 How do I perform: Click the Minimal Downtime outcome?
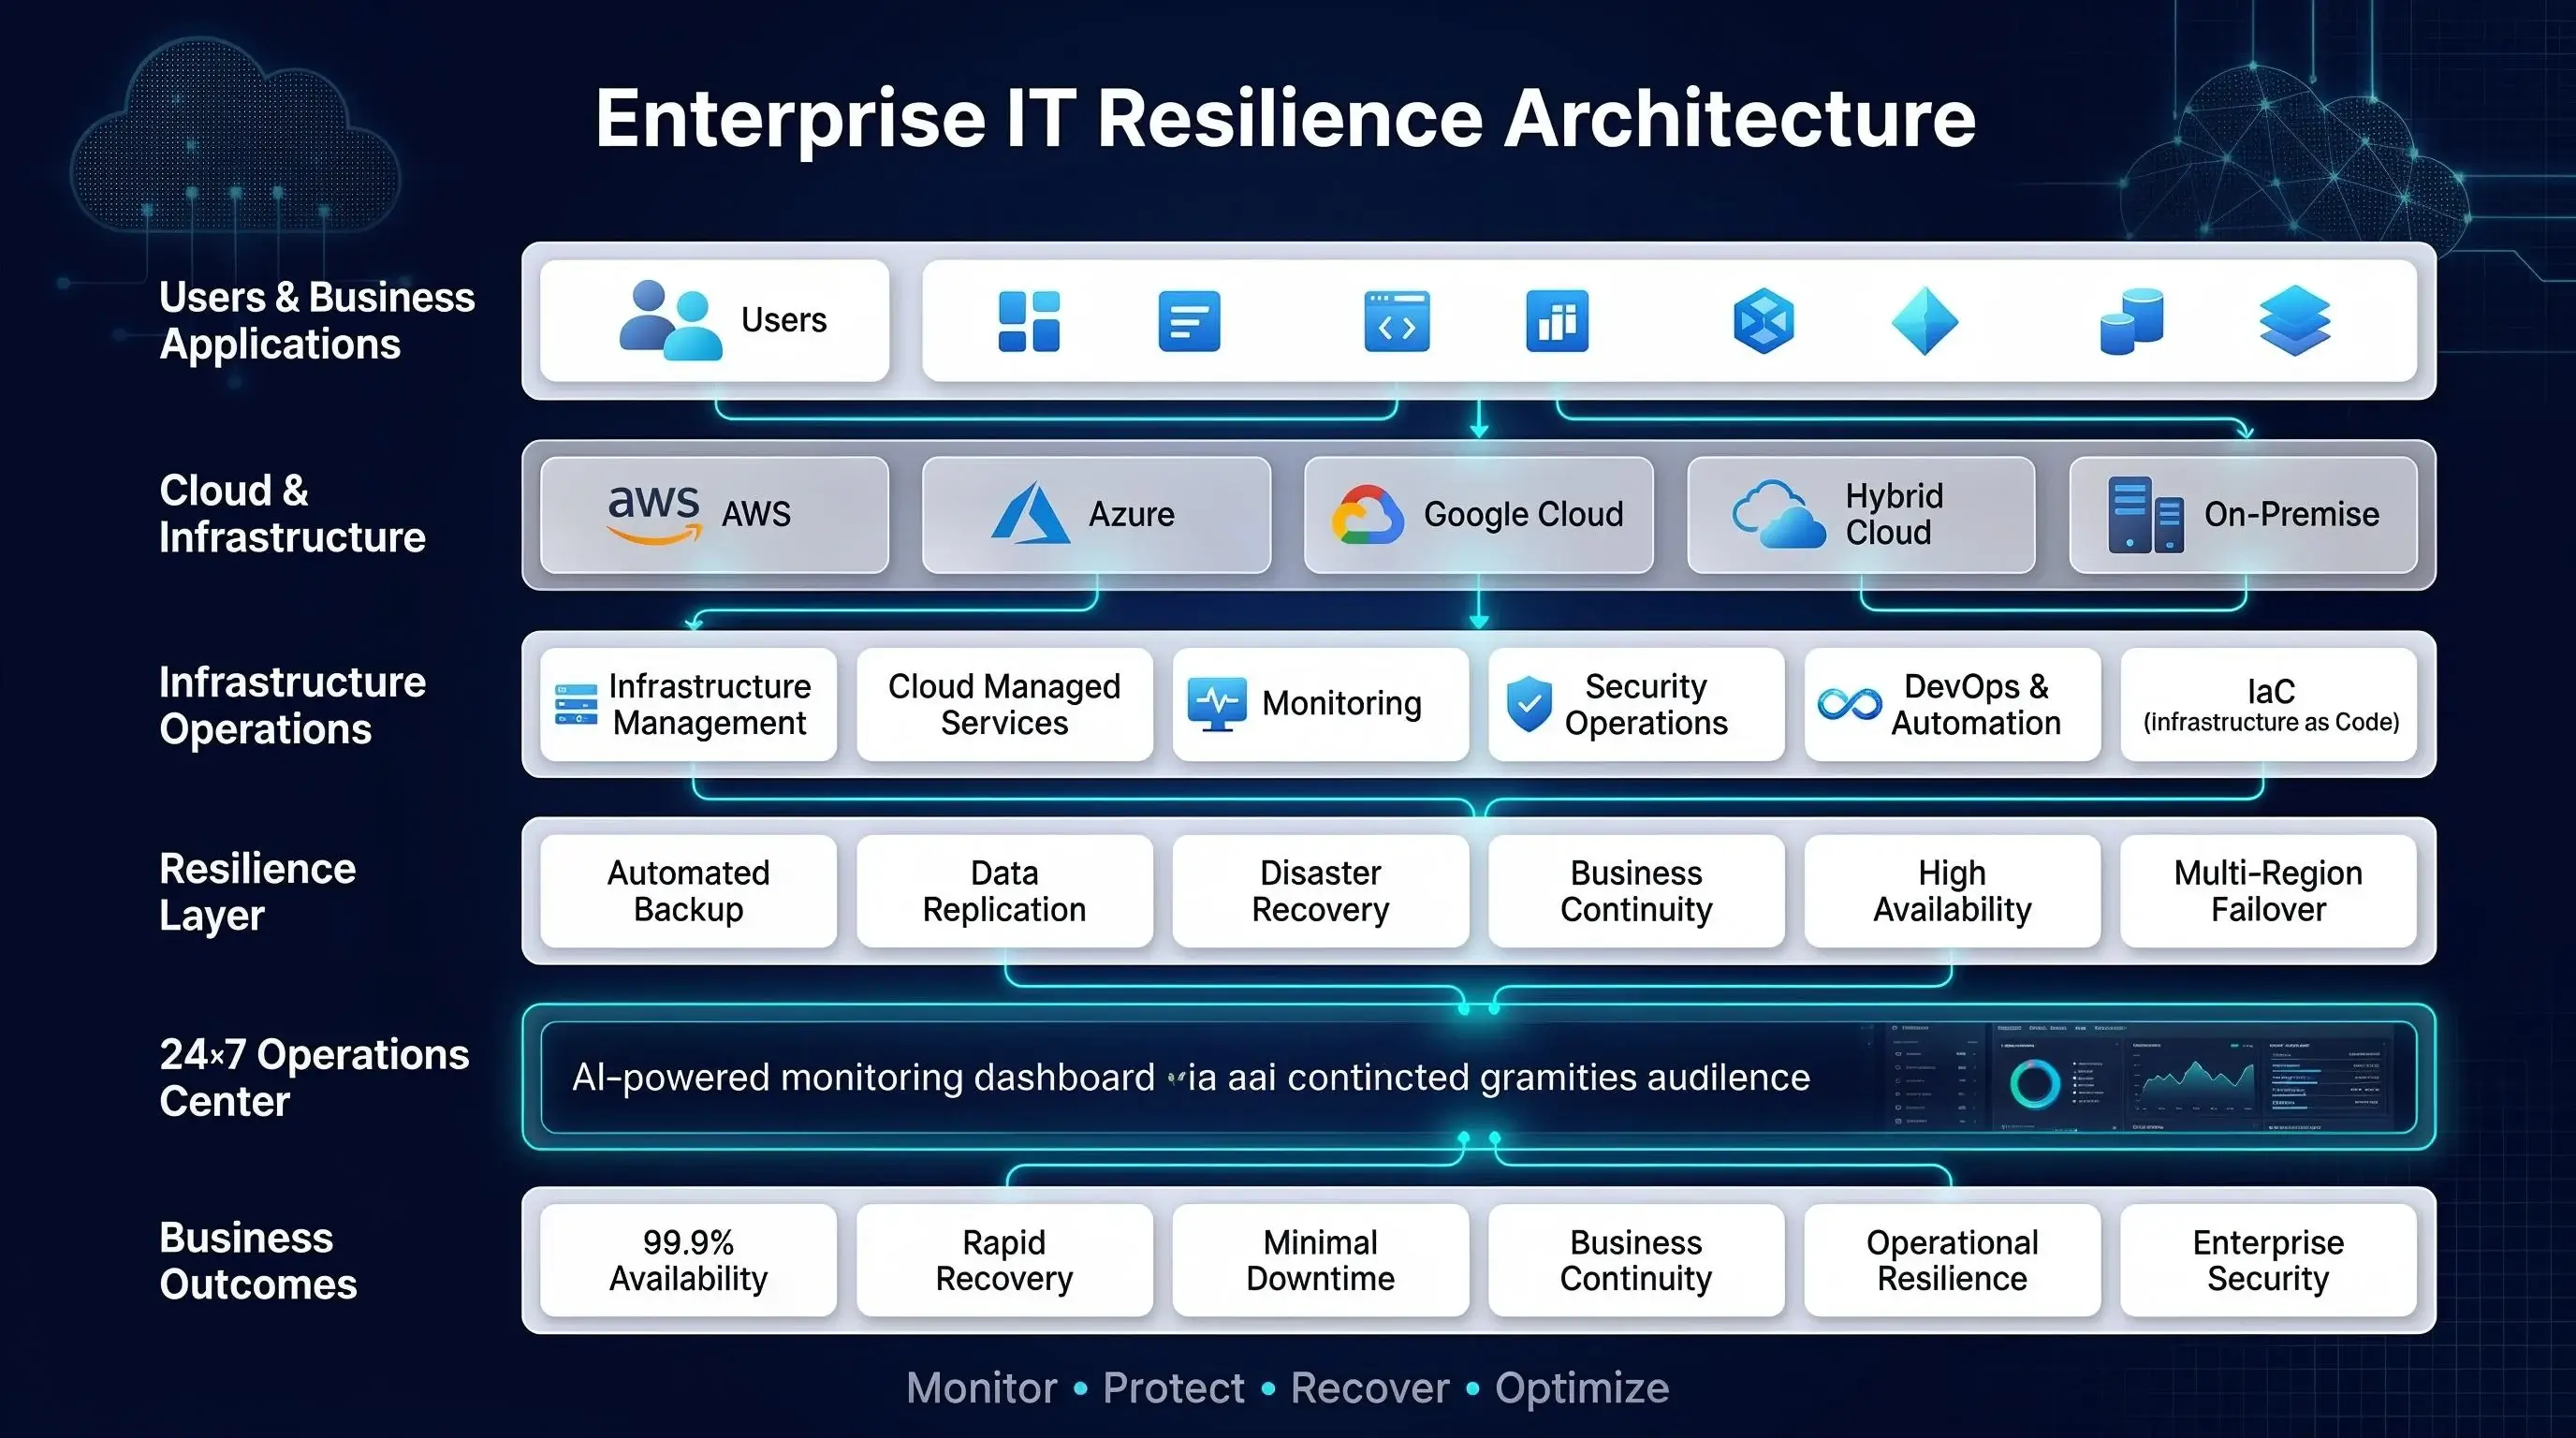[x=1320, y=1260]
